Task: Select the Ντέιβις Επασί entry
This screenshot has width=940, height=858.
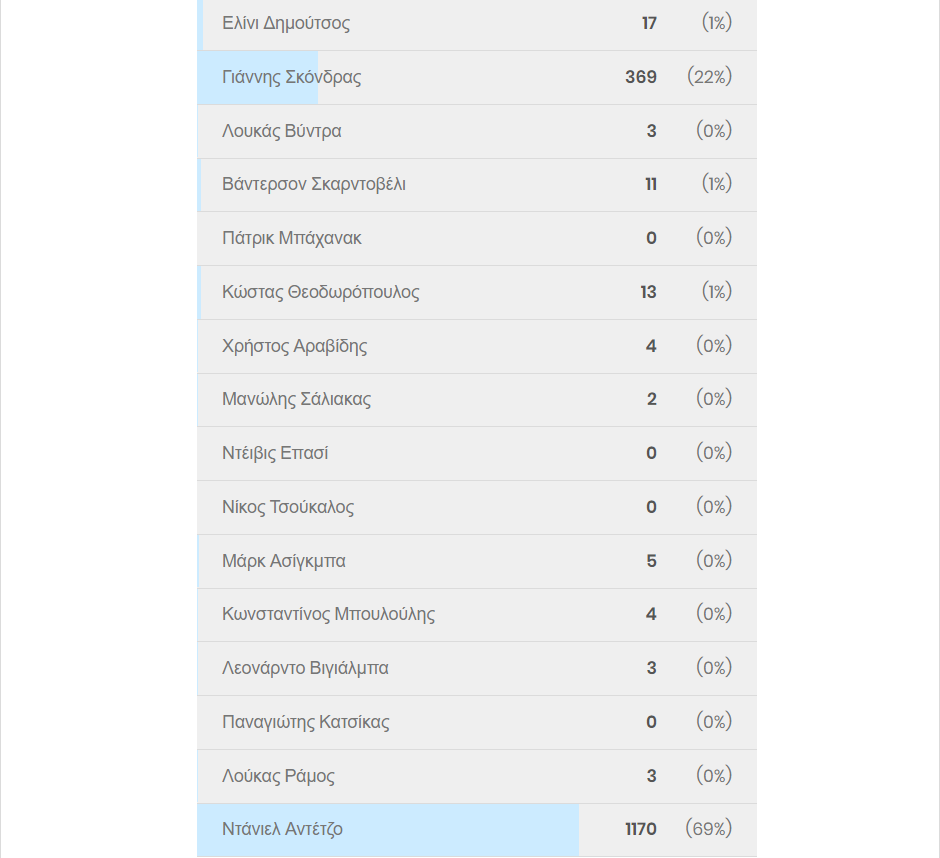Action: point(477,453)
